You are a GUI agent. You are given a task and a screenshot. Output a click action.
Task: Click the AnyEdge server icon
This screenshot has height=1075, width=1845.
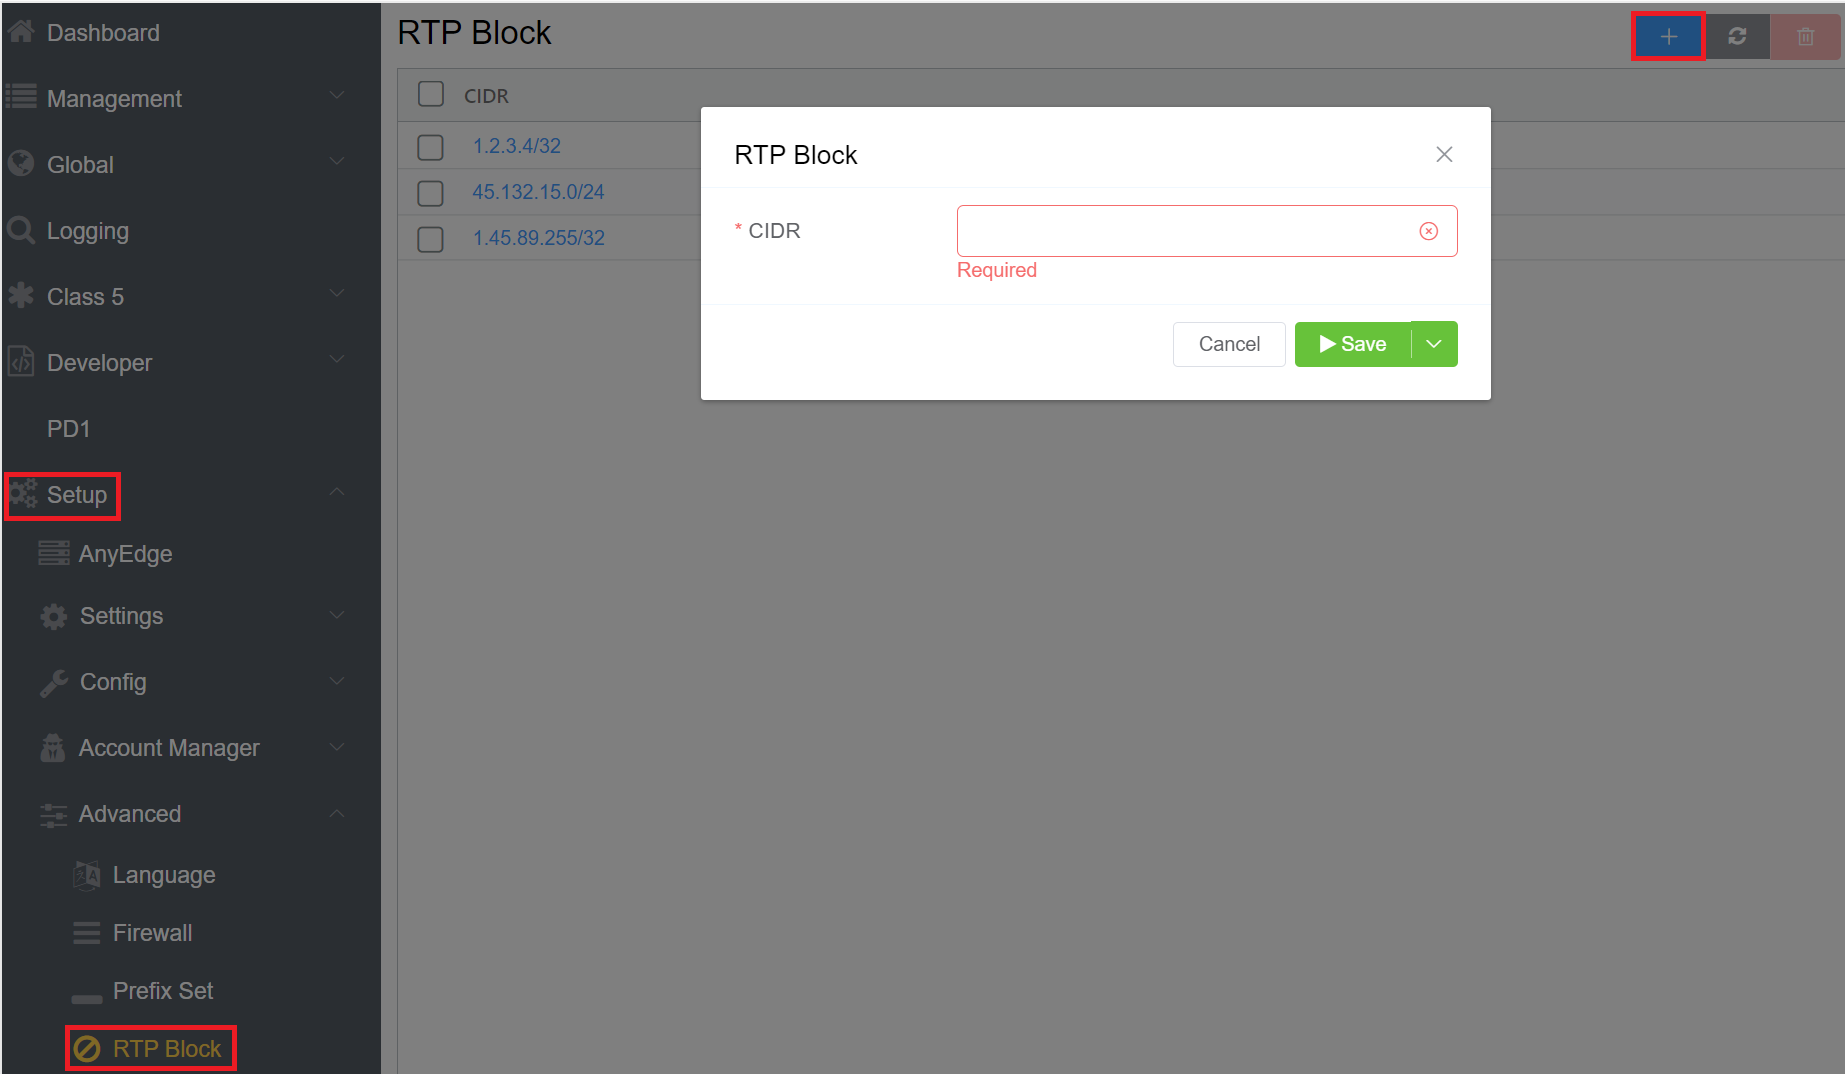[x=54, y=553]
